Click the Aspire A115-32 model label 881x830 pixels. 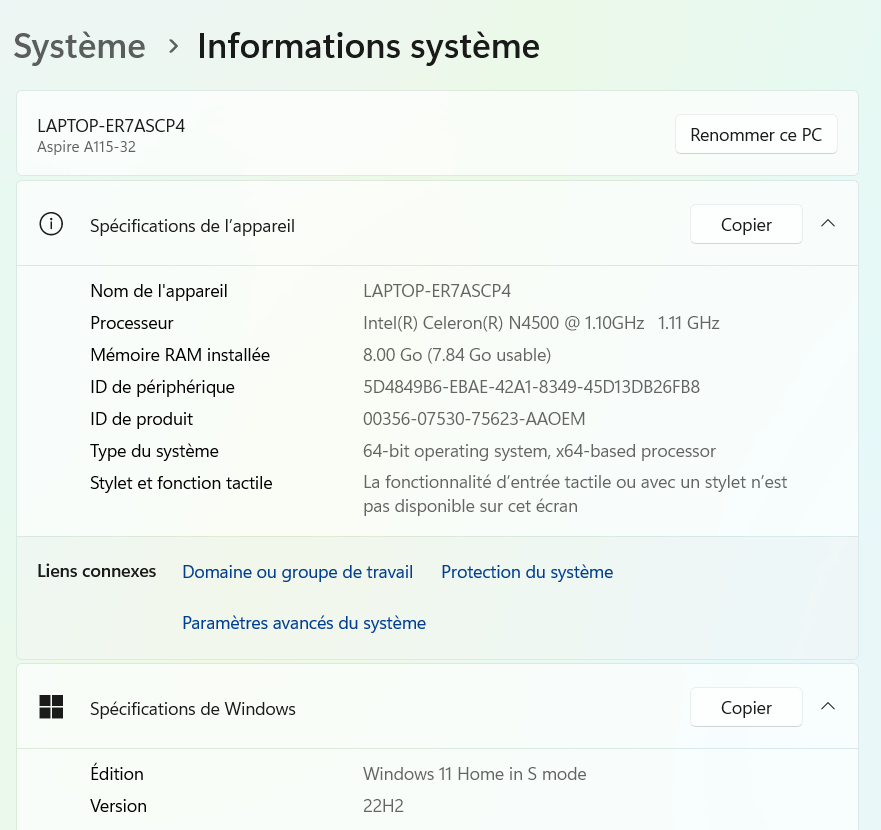[86, 147]
